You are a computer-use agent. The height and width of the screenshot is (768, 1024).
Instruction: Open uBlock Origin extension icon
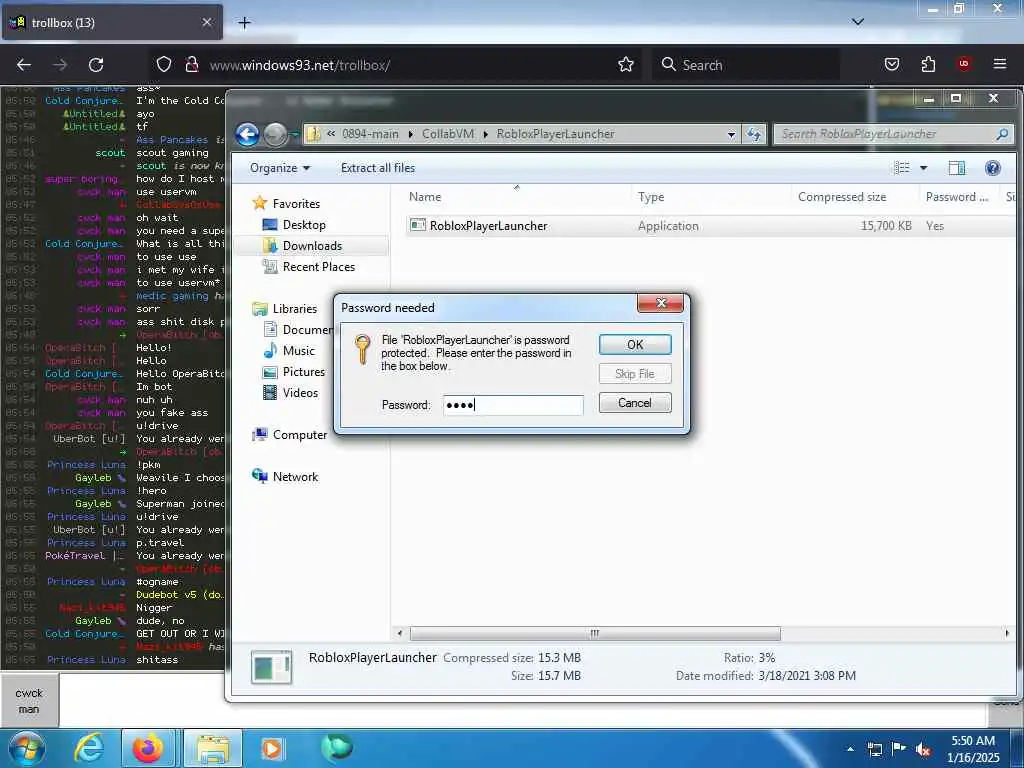pos(963,64)
